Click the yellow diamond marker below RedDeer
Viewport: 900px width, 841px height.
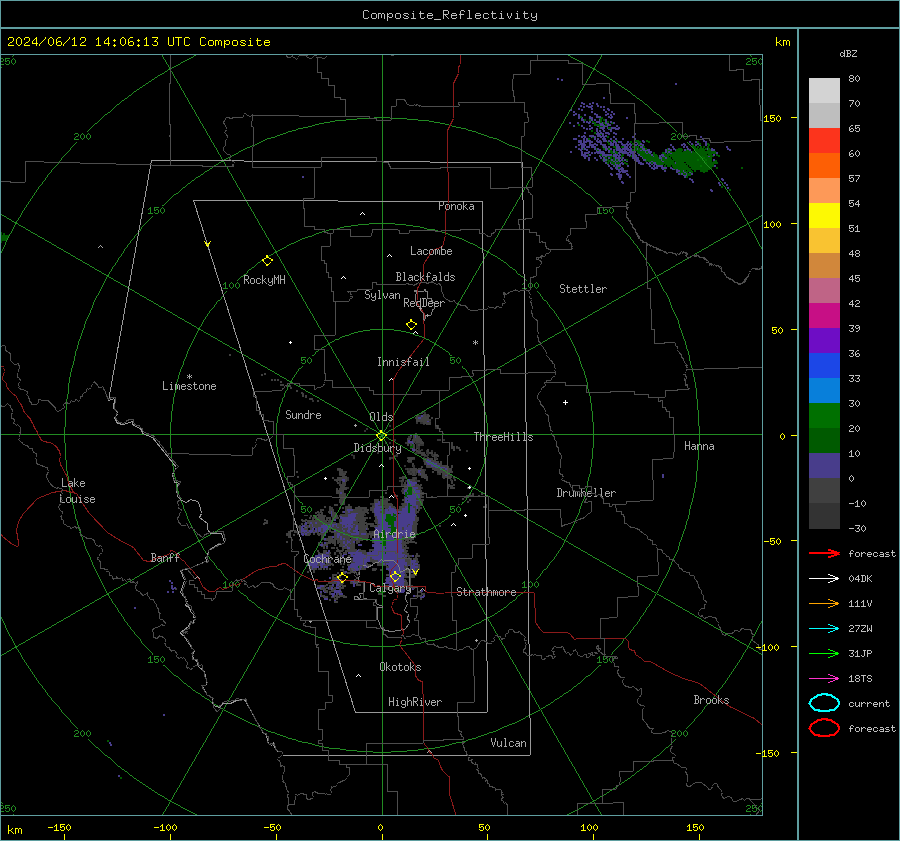411,325
